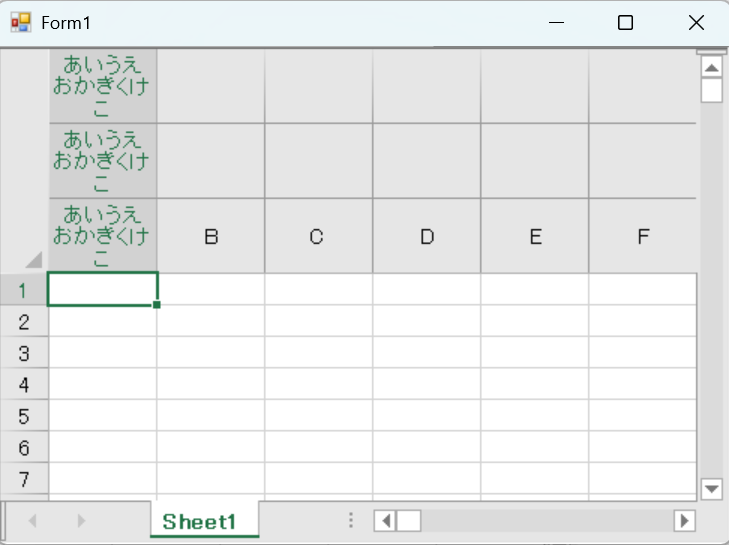The image size is (729, 545).
Task: Close the Form1 window
Action: pyautogui.click(x=696, y=22)
